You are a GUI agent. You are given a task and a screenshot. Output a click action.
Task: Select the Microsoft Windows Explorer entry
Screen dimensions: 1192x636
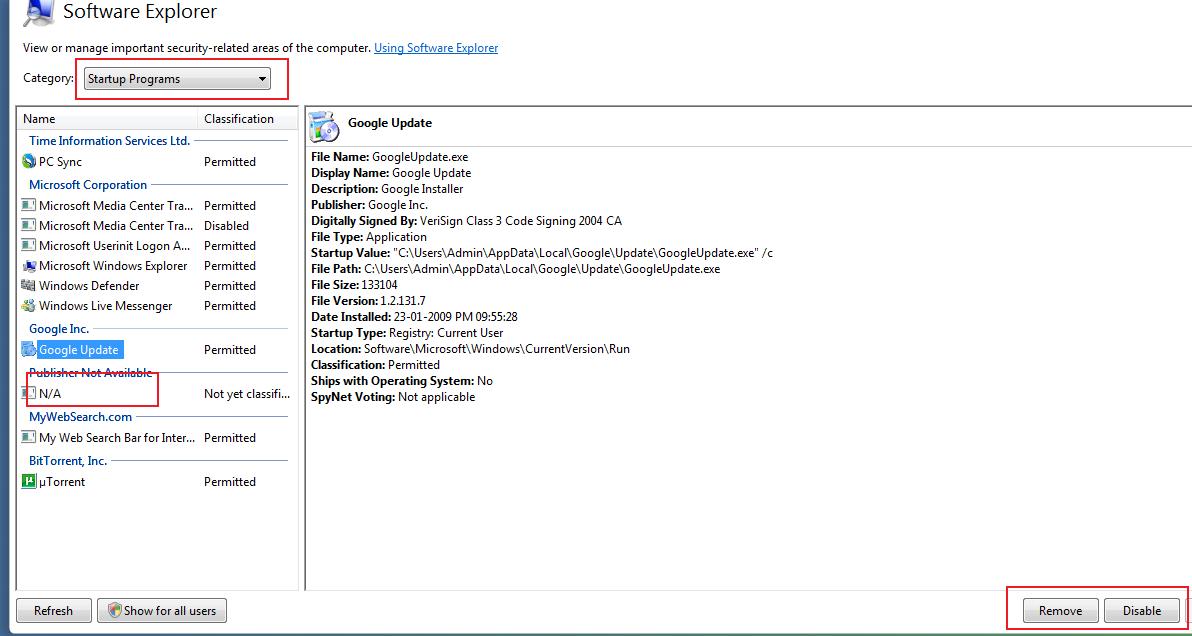pos(113,266)
